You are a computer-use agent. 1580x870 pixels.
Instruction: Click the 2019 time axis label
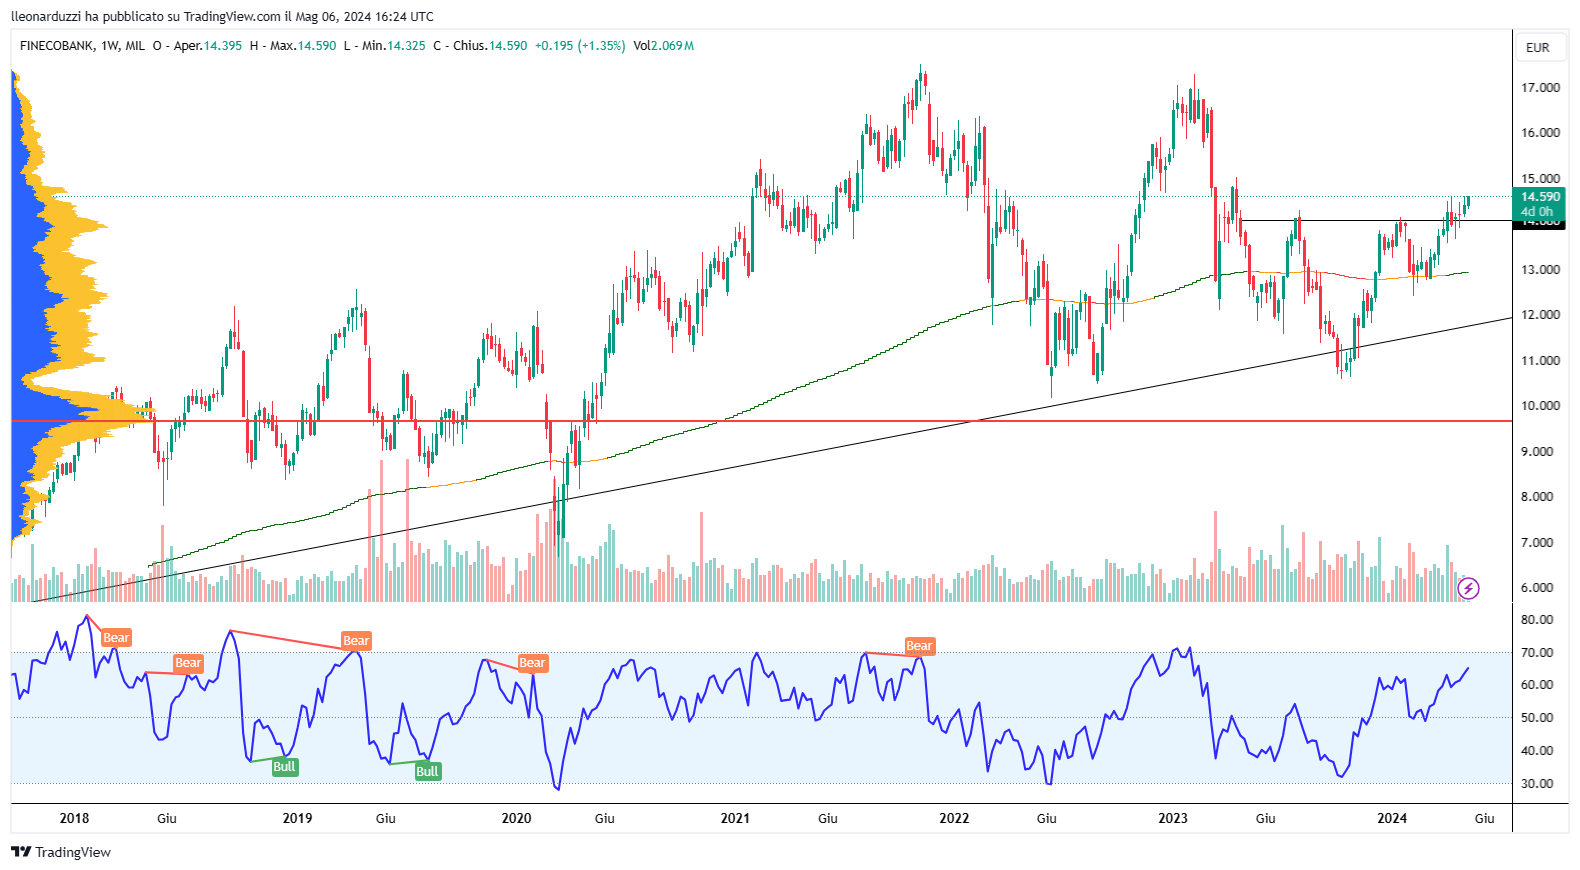point(297,818)
